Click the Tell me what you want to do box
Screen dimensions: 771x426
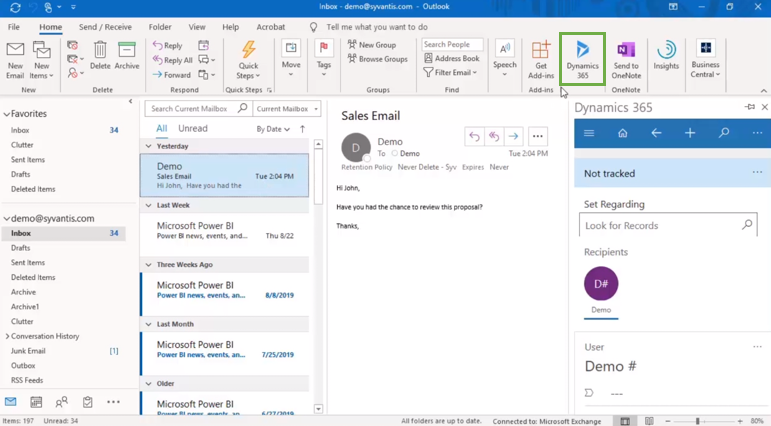click(x=377, y=27)
